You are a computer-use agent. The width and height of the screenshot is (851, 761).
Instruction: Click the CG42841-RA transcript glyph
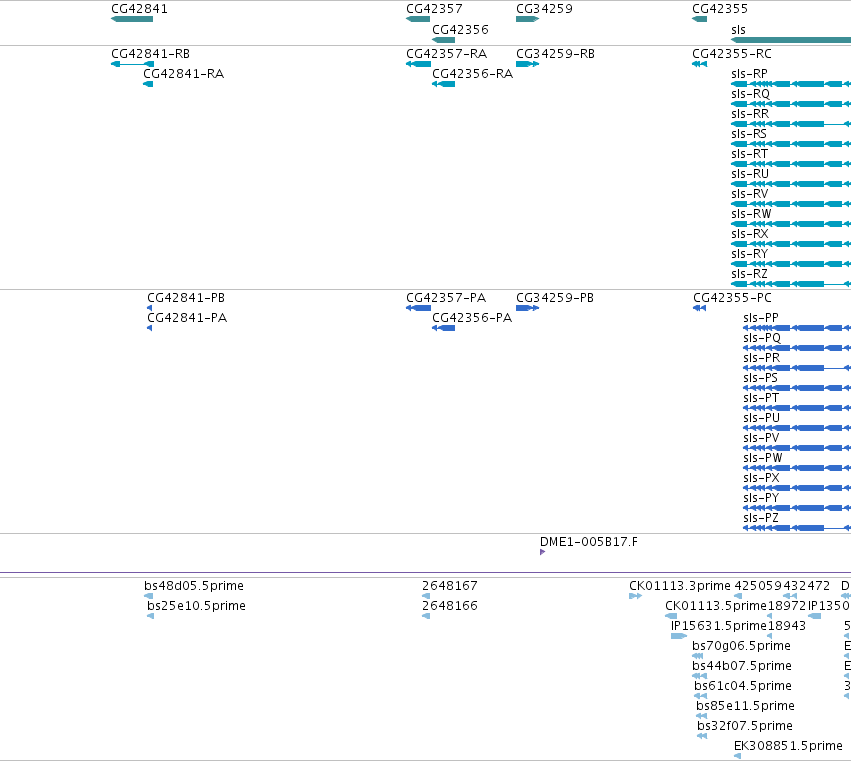point(148,84)
